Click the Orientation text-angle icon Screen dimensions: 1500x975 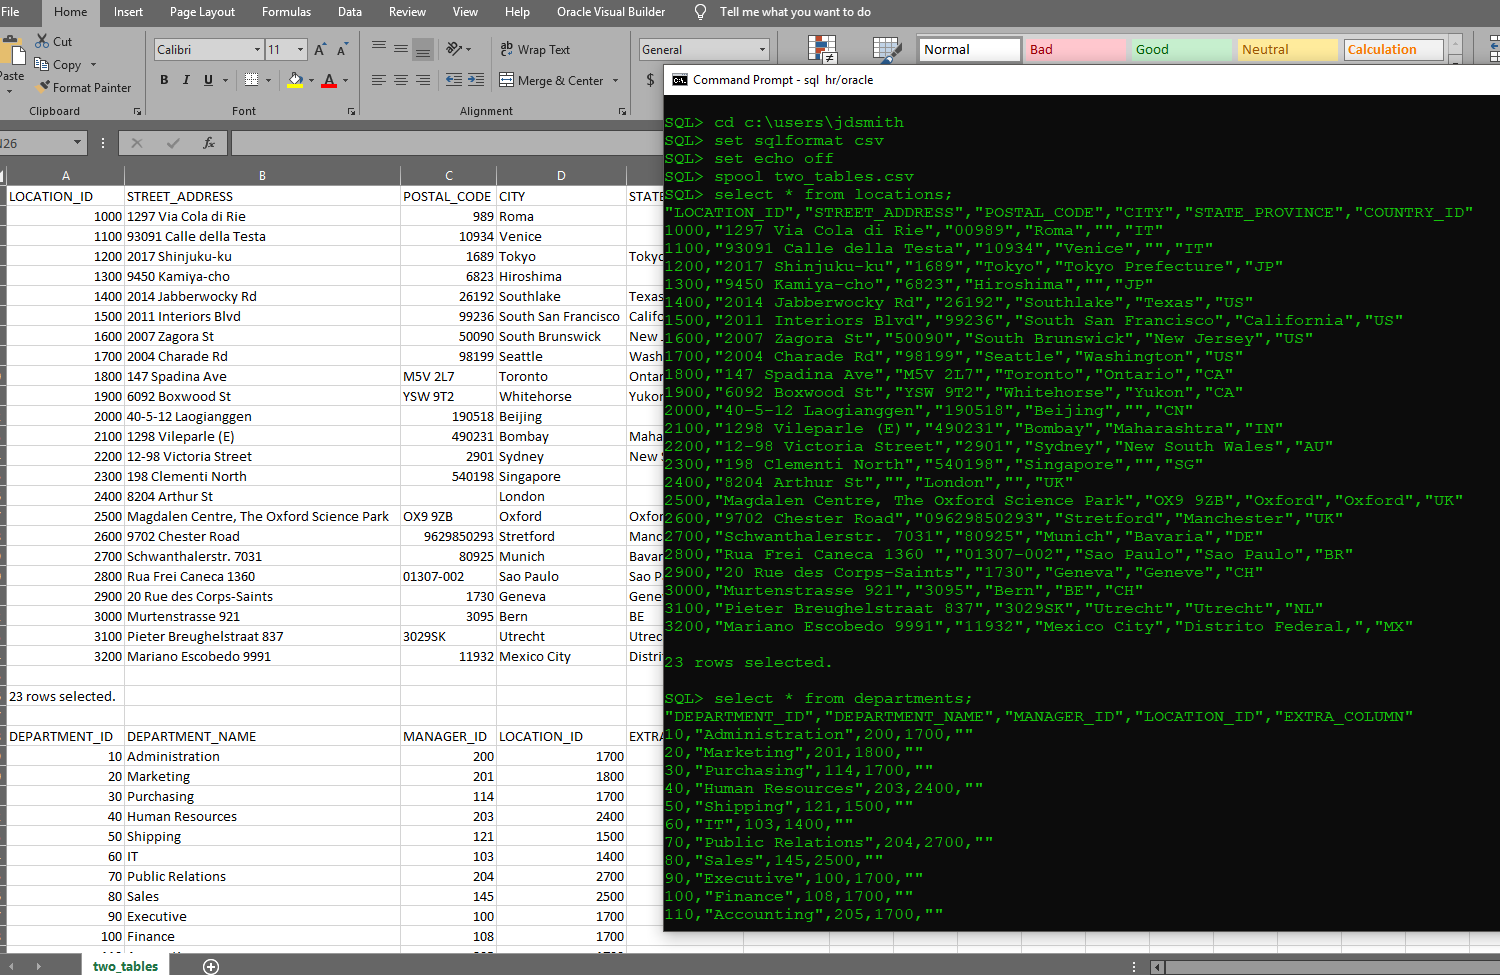point(454,48)
